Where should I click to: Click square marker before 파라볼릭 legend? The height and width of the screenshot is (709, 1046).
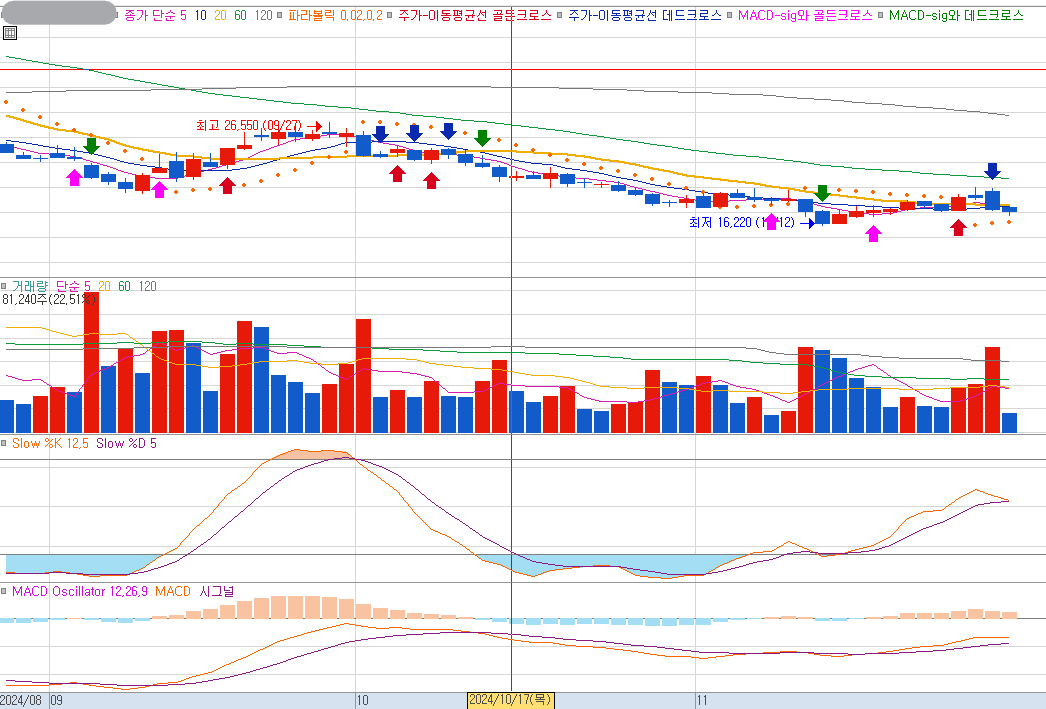tap(280, 15)
